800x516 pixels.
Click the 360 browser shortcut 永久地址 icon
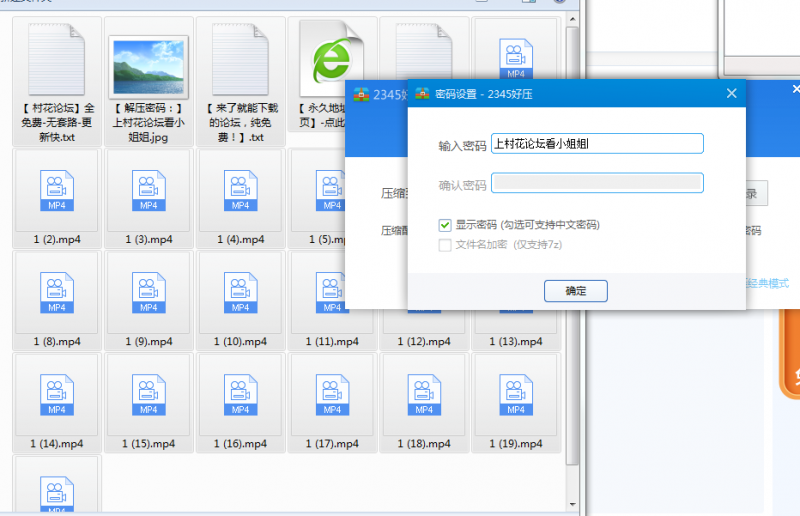click(332, 60)
